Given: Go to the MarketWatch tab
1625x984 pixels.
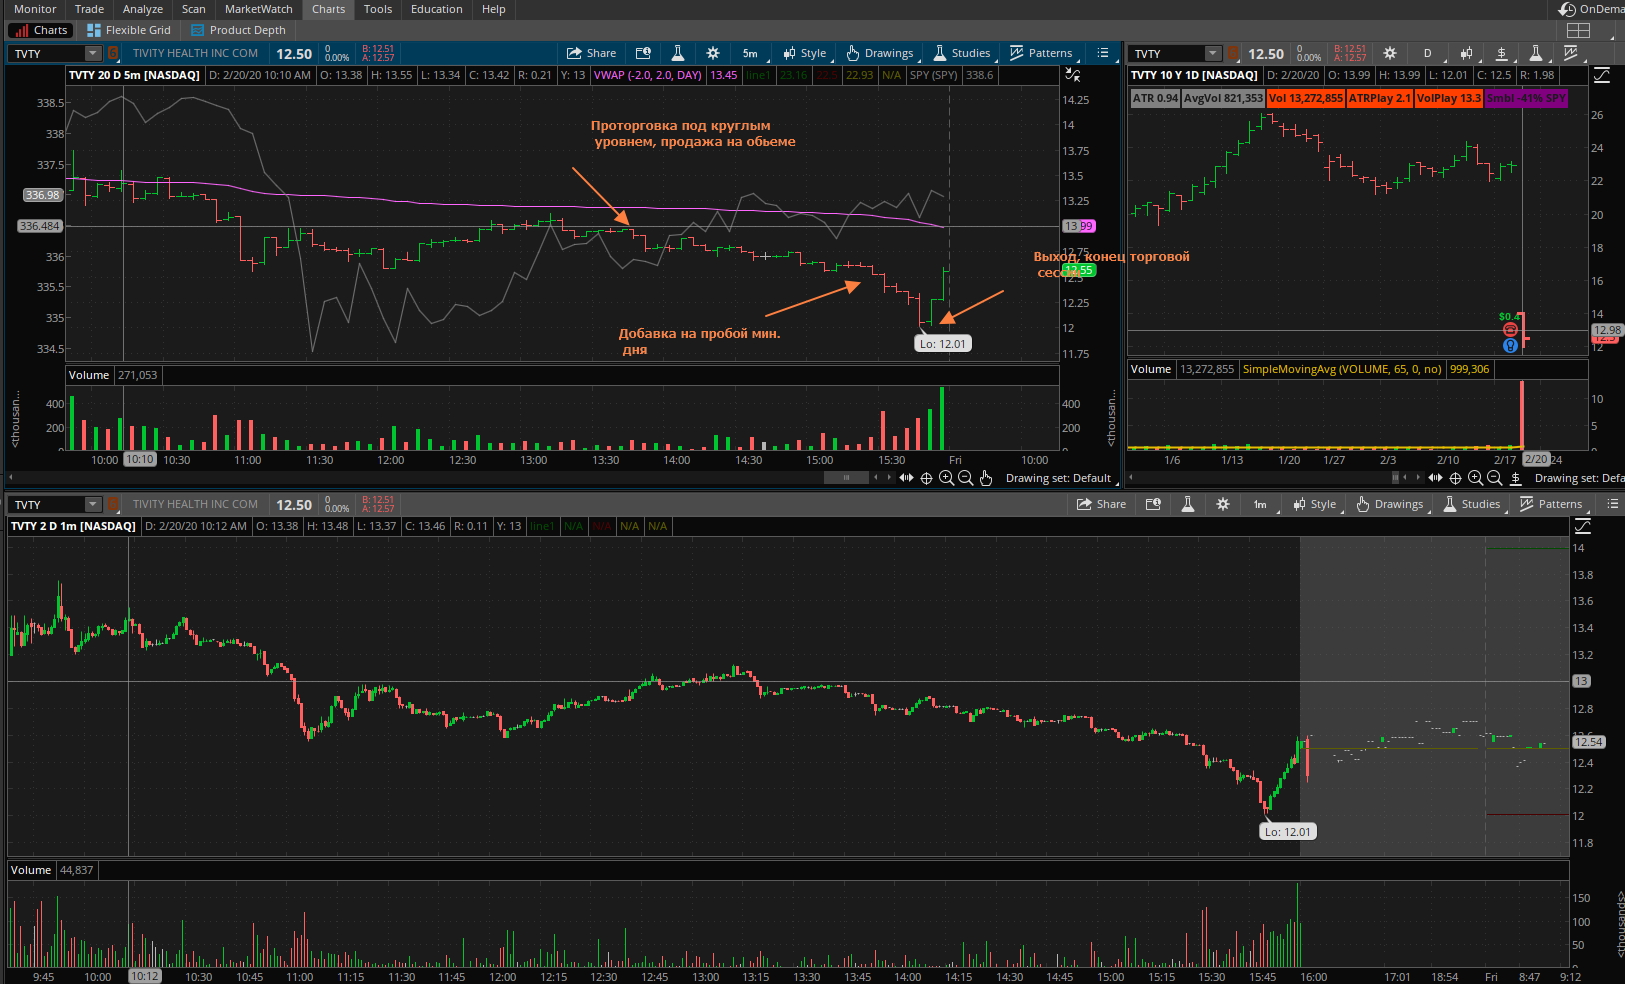Looking at the screenshot, I should (x=258, y=9).
